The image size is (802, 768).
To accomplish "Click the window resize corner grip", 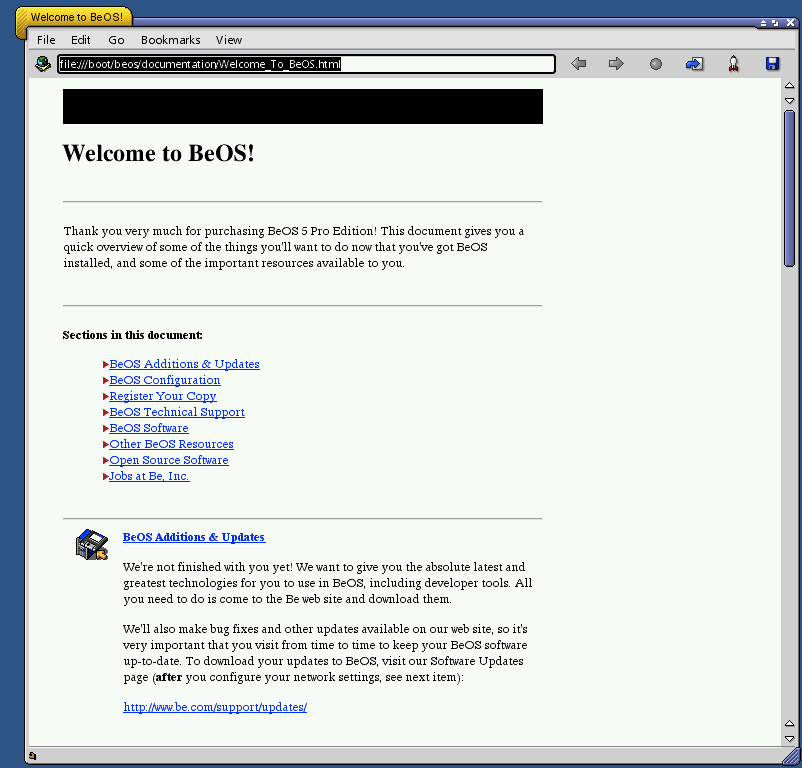I will click(790, 755).
